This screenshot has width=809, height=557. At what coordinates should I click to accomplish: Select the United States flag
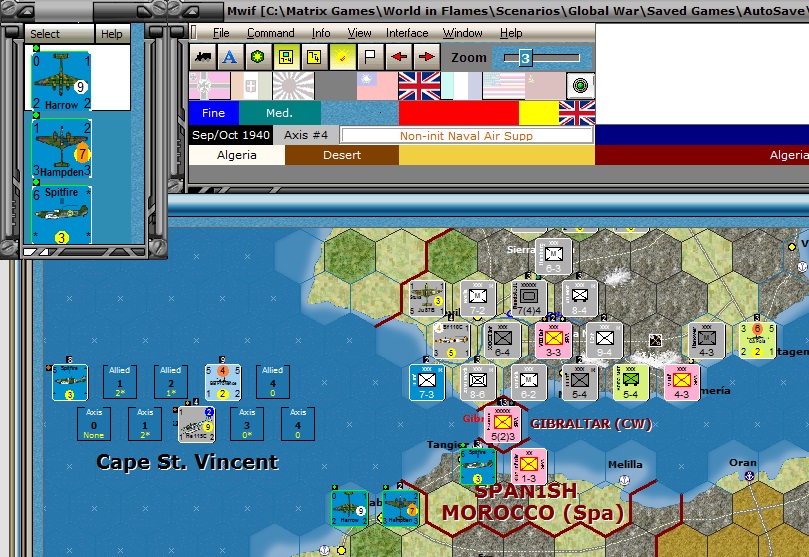[x=504, y=86]
